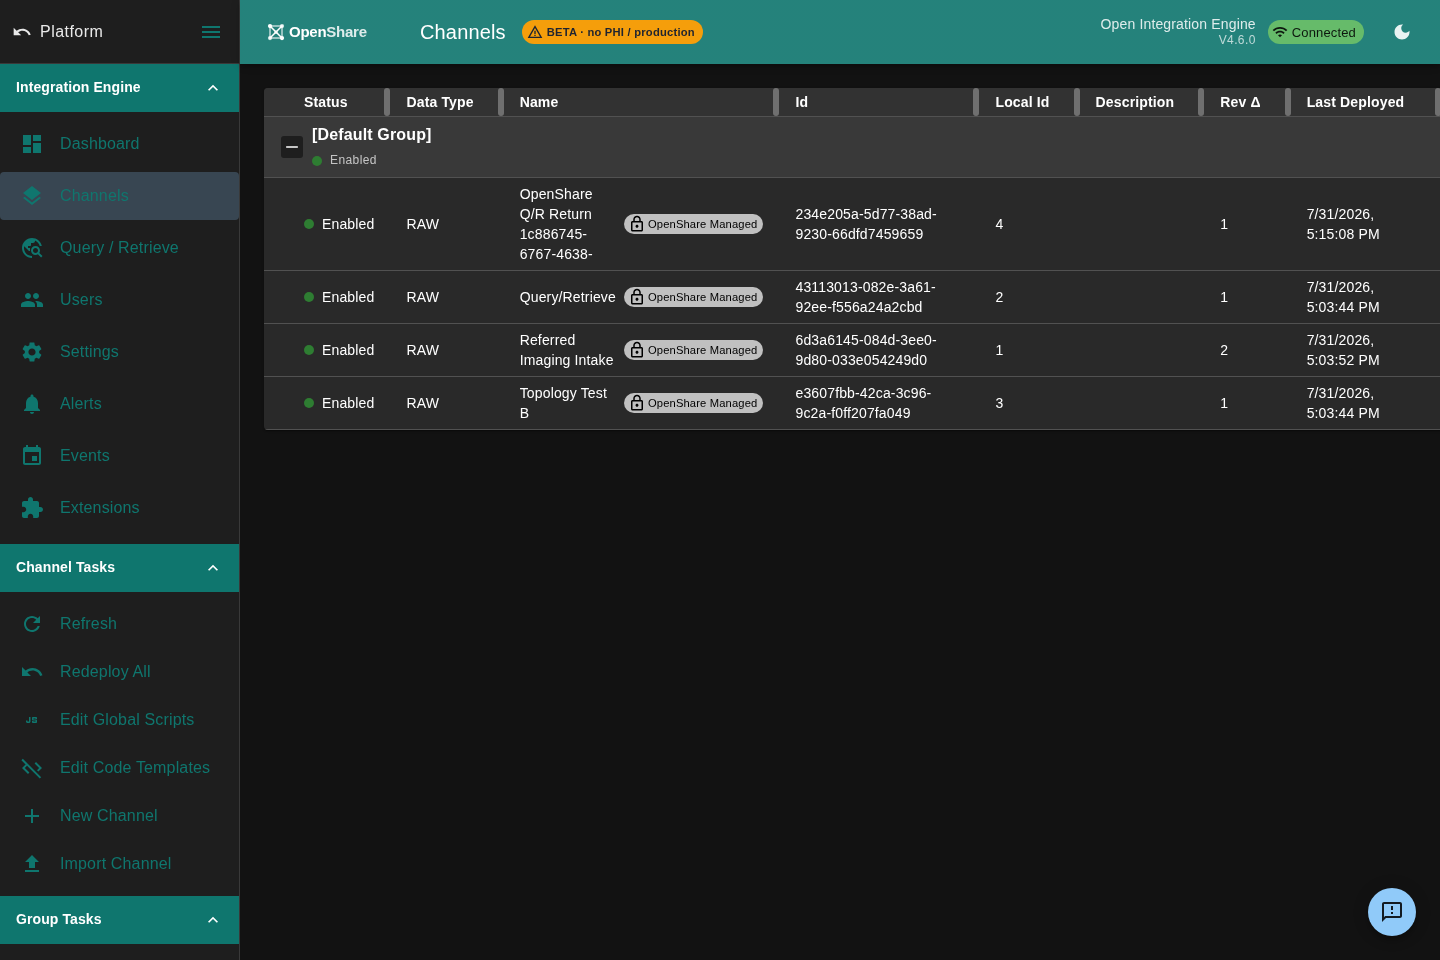Open Edit Code Templates
This screenshot has height=960, width=1440.
(119, 768)
